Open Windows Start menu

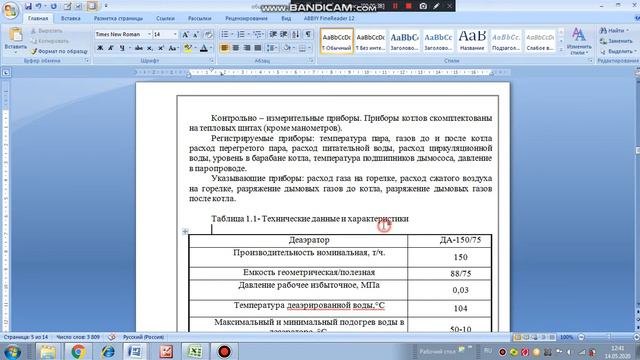[12, 351]
